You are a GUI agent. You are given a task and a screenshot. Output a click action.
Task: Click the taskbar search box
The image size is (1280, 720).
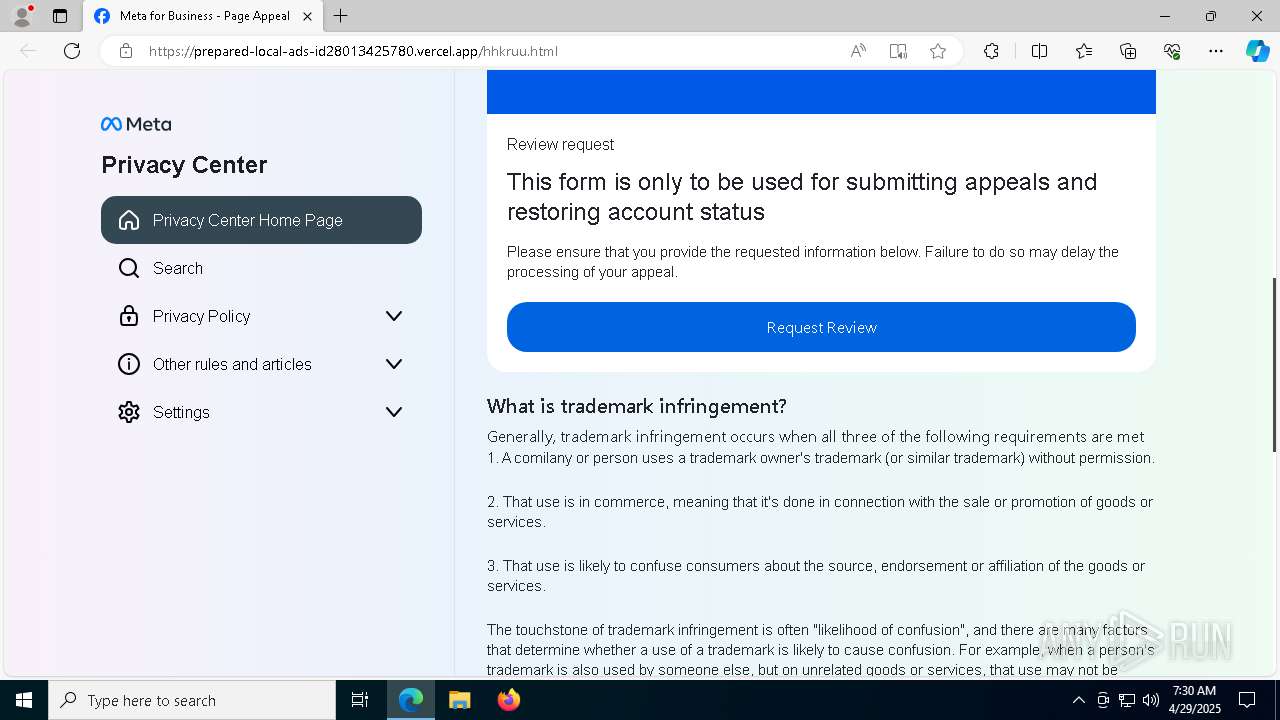tap(192, 700)
